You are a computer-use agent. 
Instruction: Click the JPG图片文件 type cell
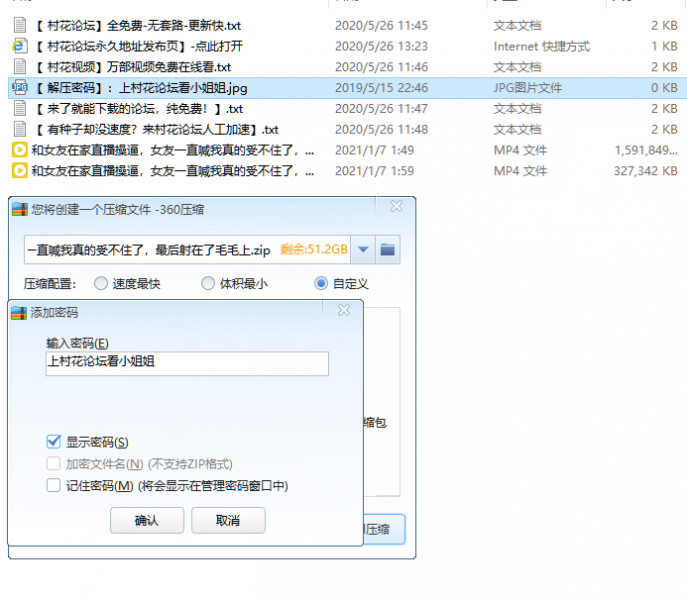[x=528, y=88]
